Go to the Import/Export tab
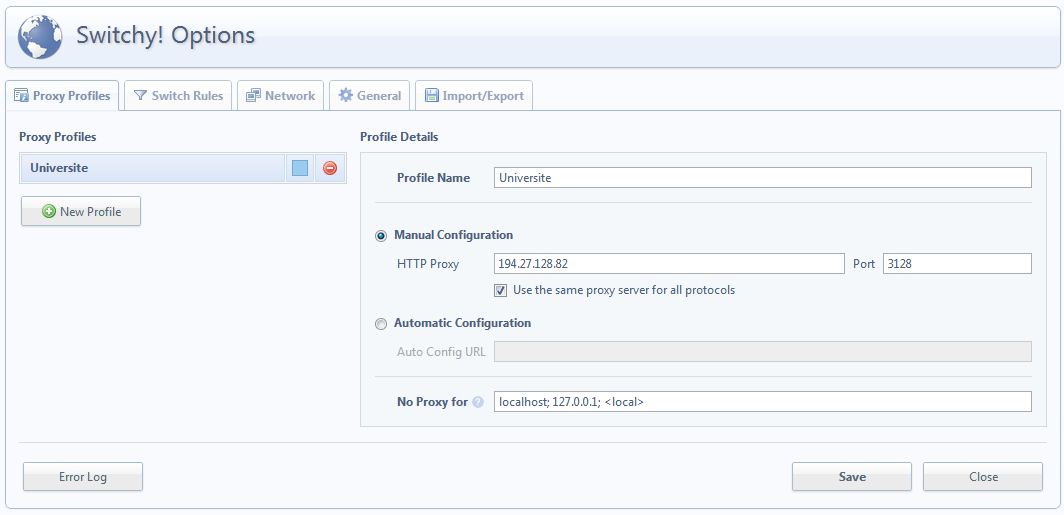 click(474, 96)
